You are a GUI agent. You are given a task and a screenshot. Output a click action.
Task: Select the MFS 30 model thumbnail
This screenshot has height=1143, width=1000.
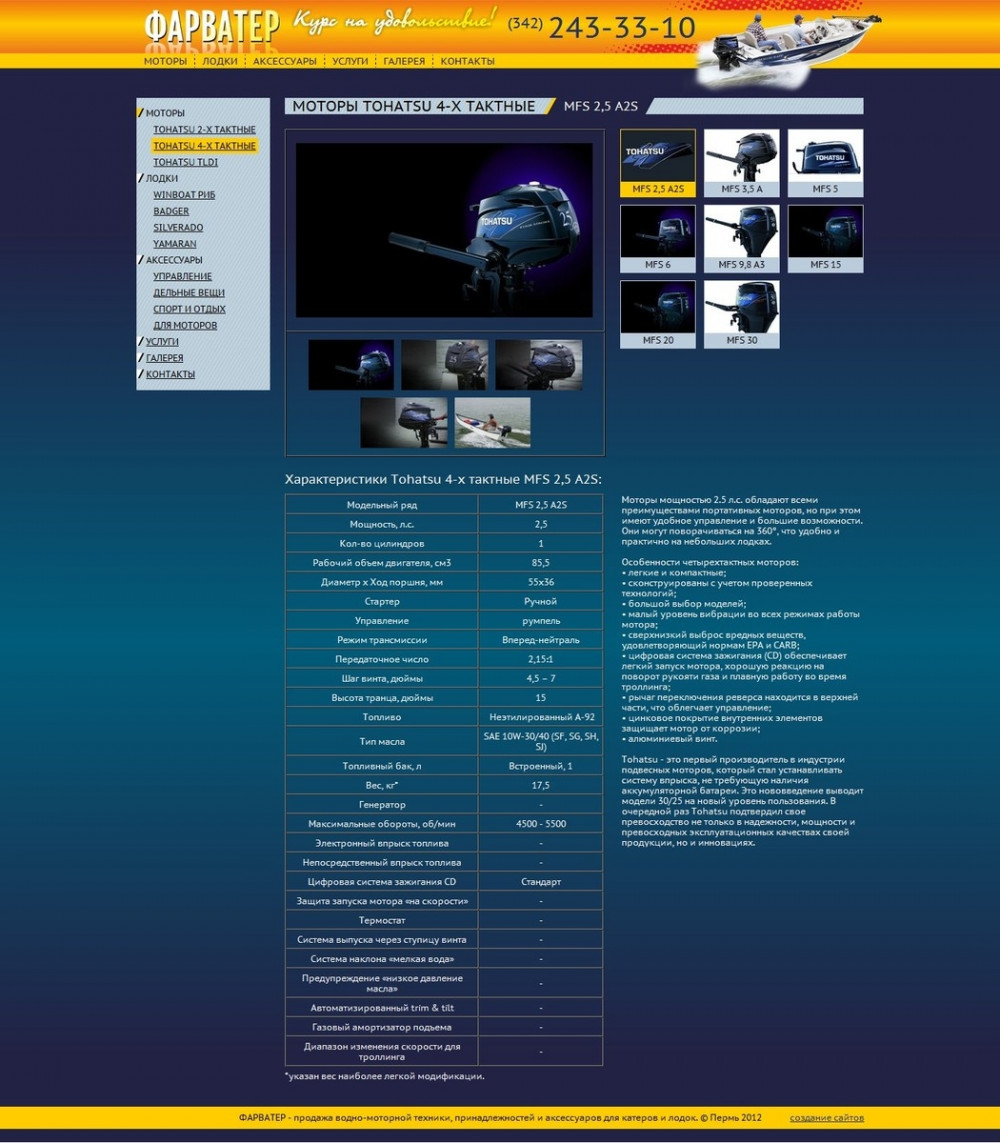(x=741, y=314)
